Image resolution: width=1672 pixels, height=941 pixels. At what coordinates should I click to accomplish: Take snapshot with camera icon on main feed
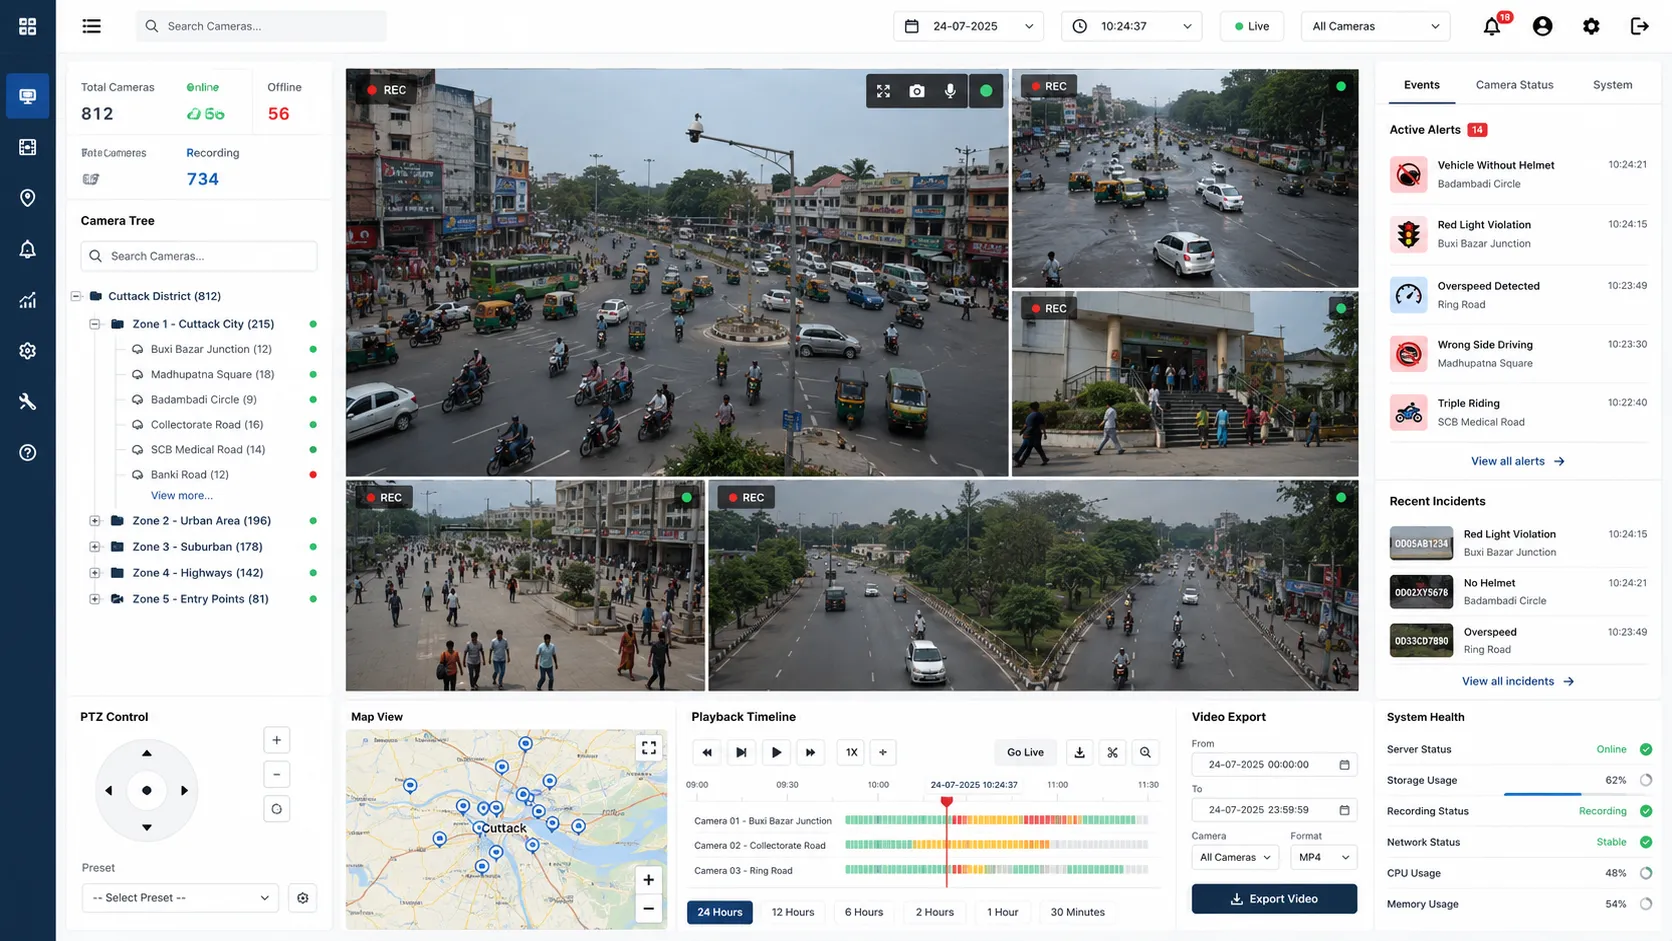pyautogui.click(x=916, y=91)
